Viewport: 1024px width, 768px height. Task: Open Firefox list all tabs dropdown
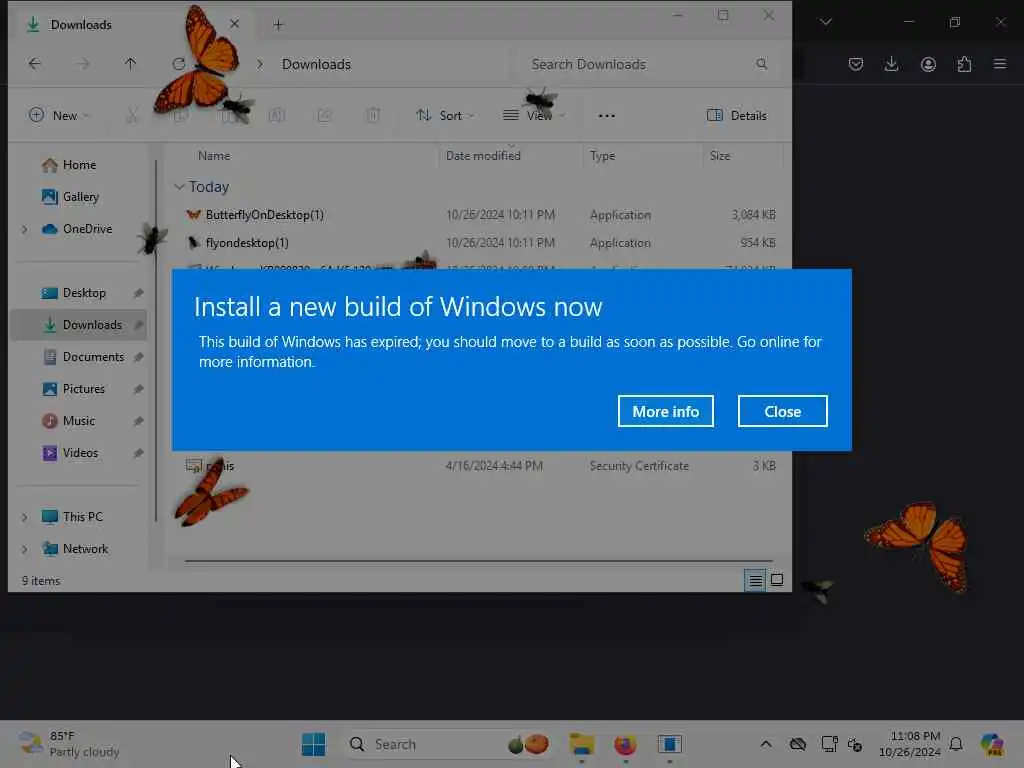pyautogui.click(x=826, y=22)
